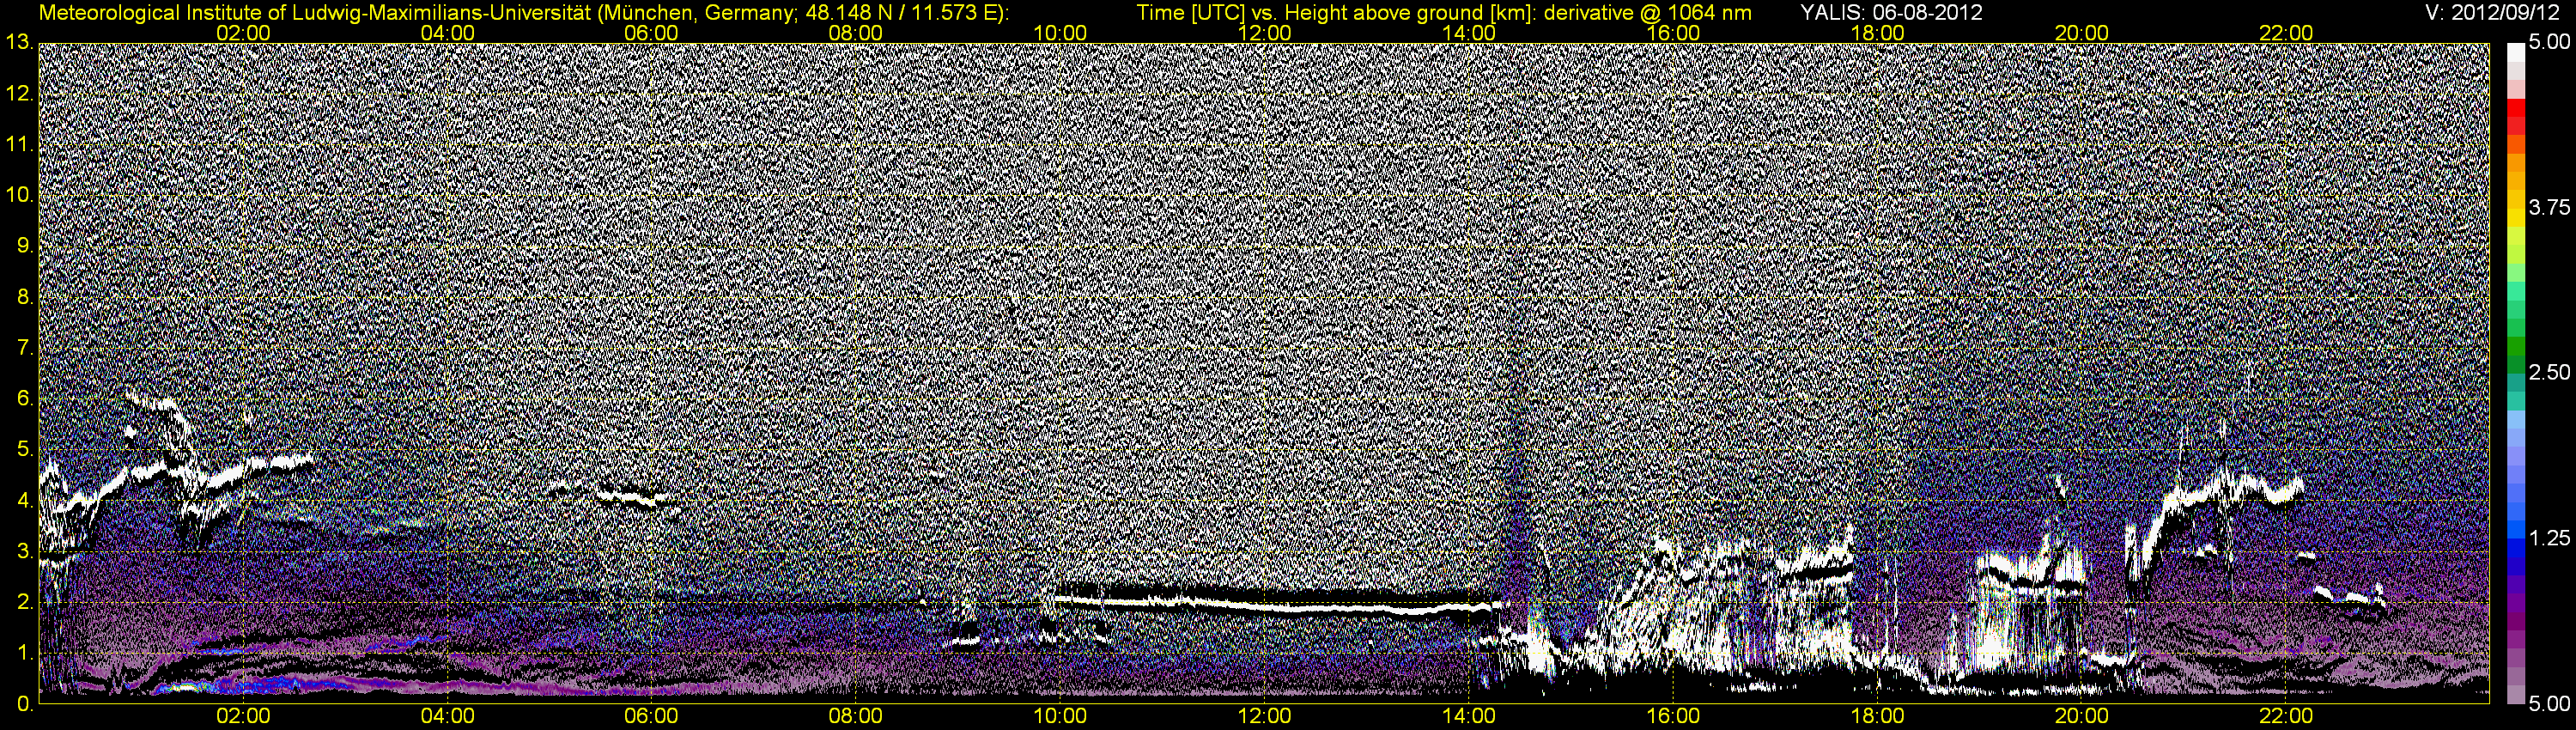Click the 'V: 2012/09/12' version label
Viewport: 2576px width, 730px height.
click(2492, 13)
